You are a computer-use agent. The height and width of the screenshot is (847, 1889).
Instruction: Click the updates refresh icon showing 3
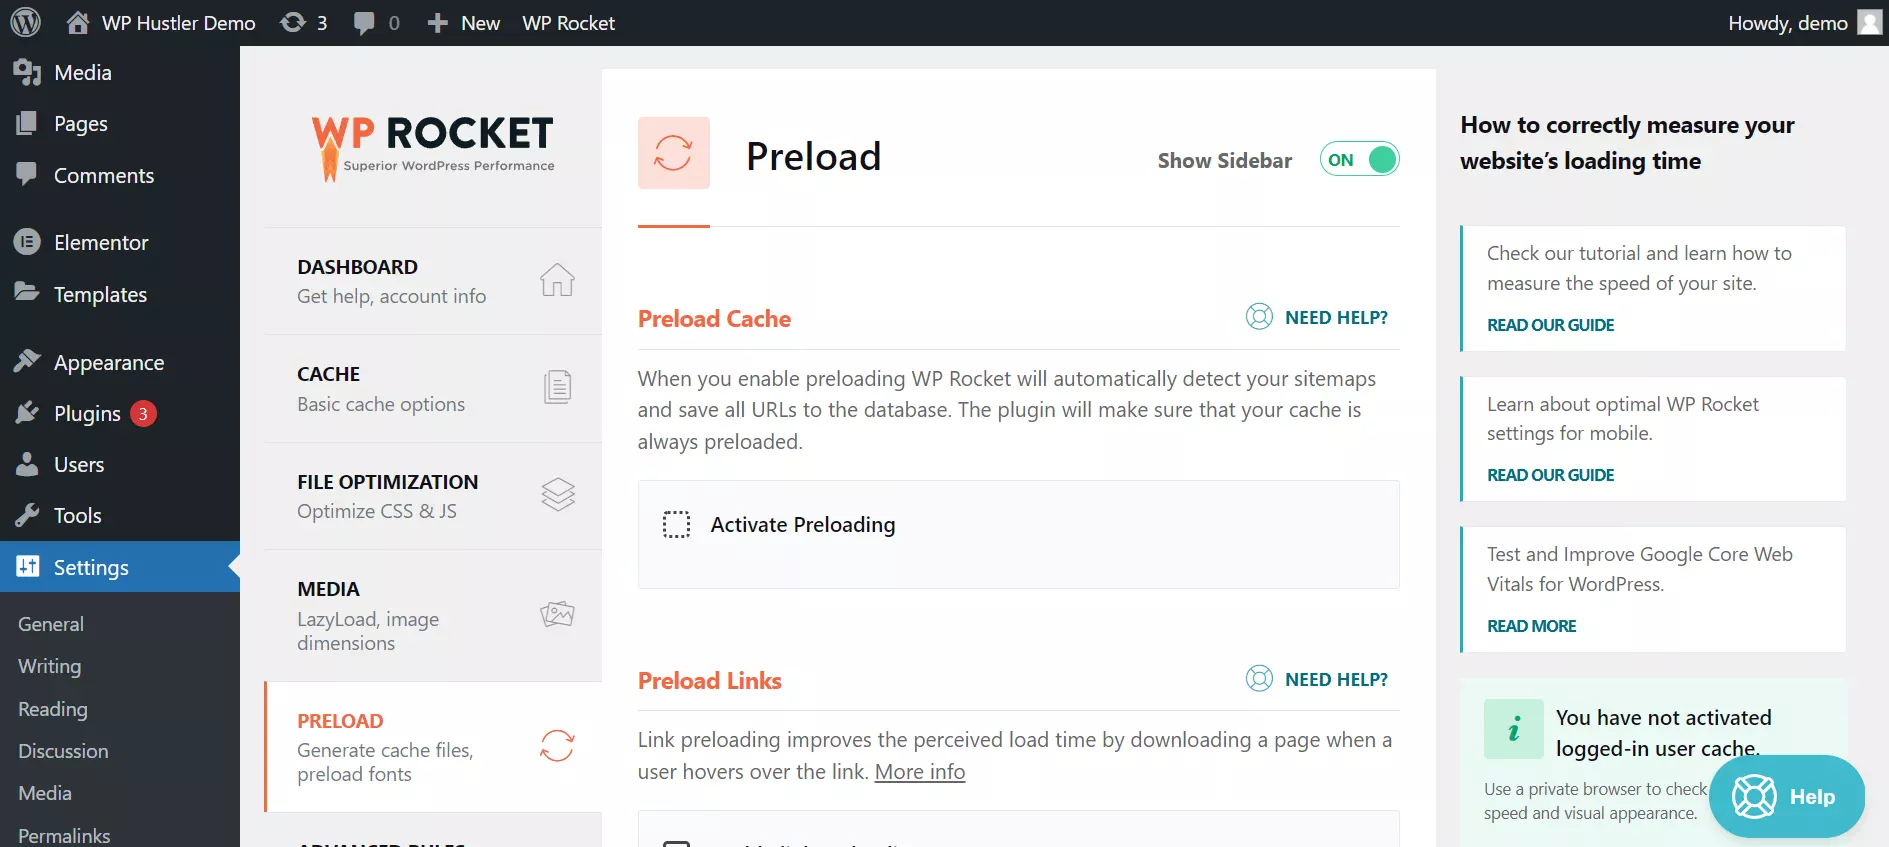291,22
